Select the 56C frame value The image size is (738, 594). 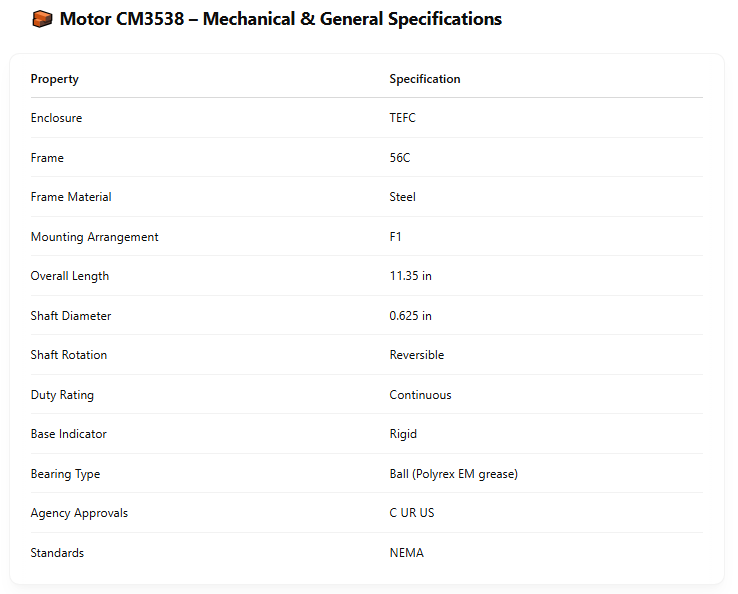tap(400, 158)
